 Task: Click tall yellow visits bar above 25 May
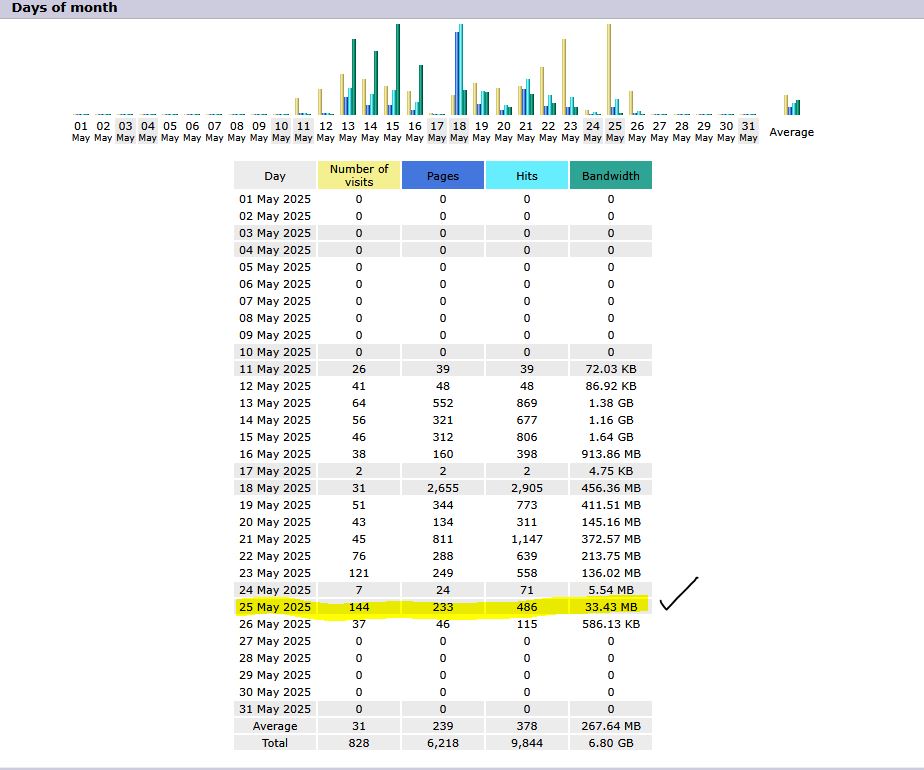click(609, 70)
